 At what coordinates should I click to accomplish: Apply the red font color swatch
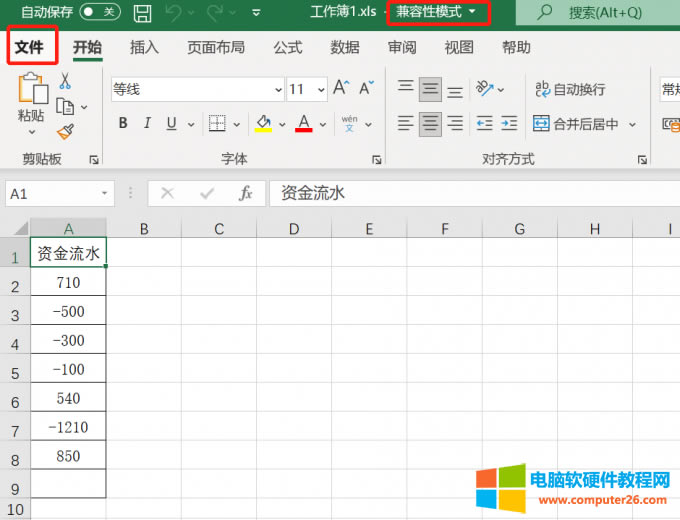[x=304, y=124]
